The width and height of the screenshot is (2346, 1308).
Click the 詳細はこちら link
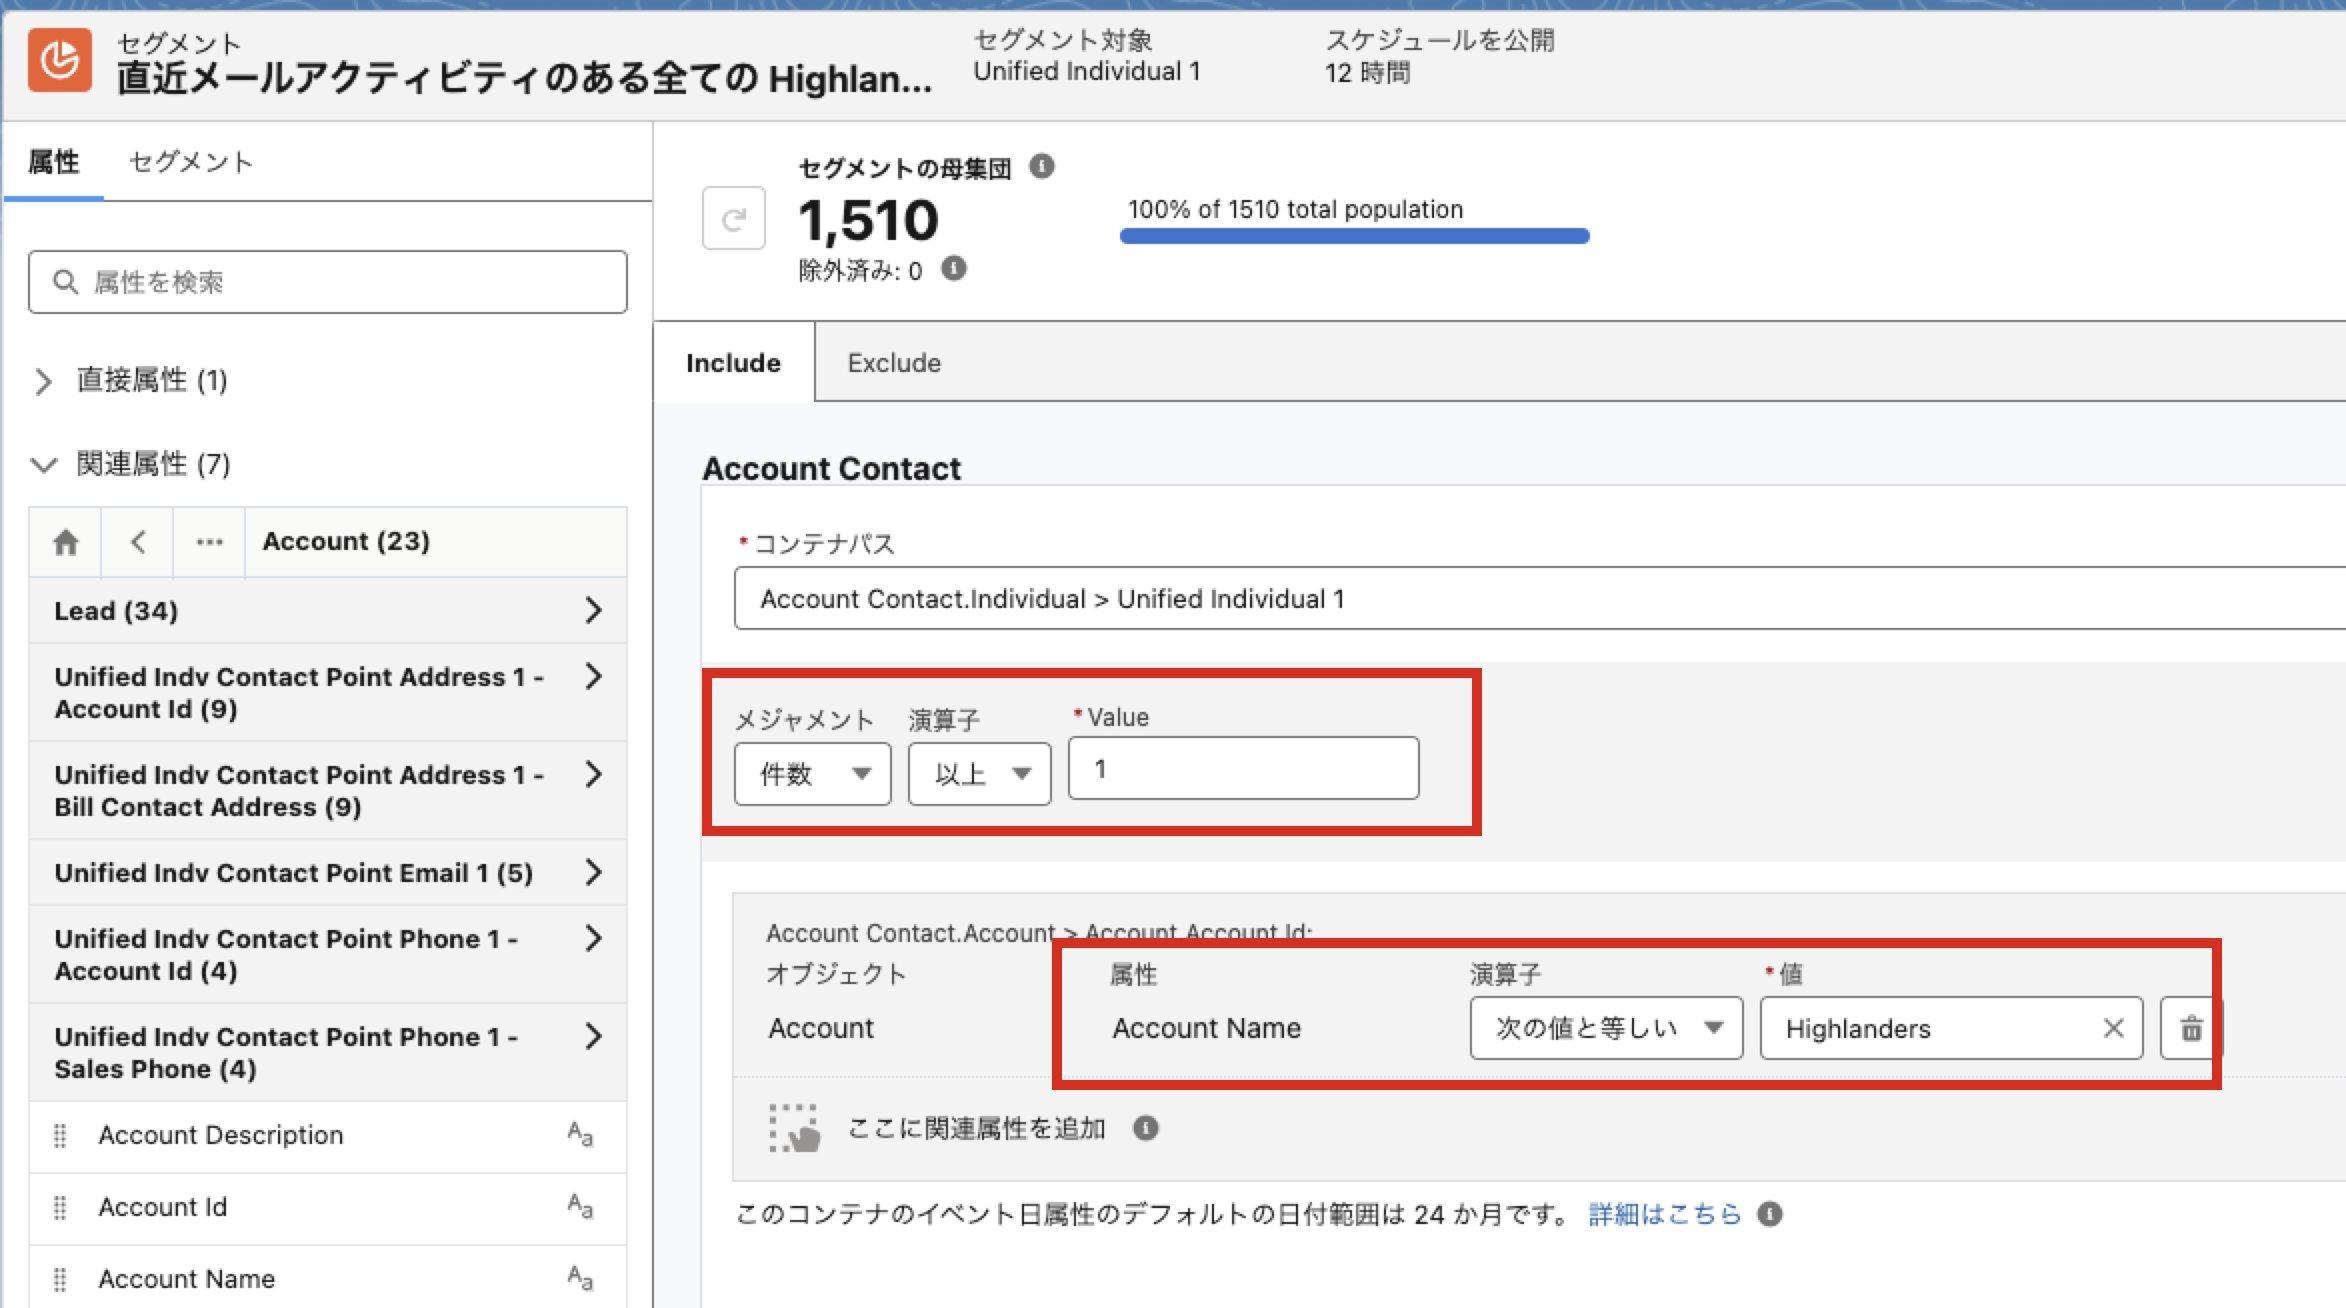1664,1214
